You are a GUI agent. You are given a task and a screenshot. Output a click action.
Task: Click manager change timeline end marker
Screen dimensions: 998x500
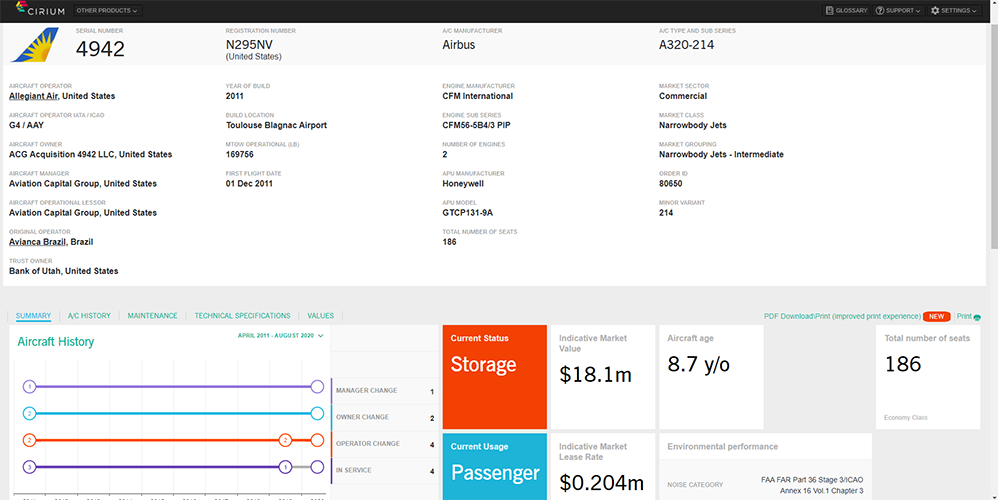(317, 387)
